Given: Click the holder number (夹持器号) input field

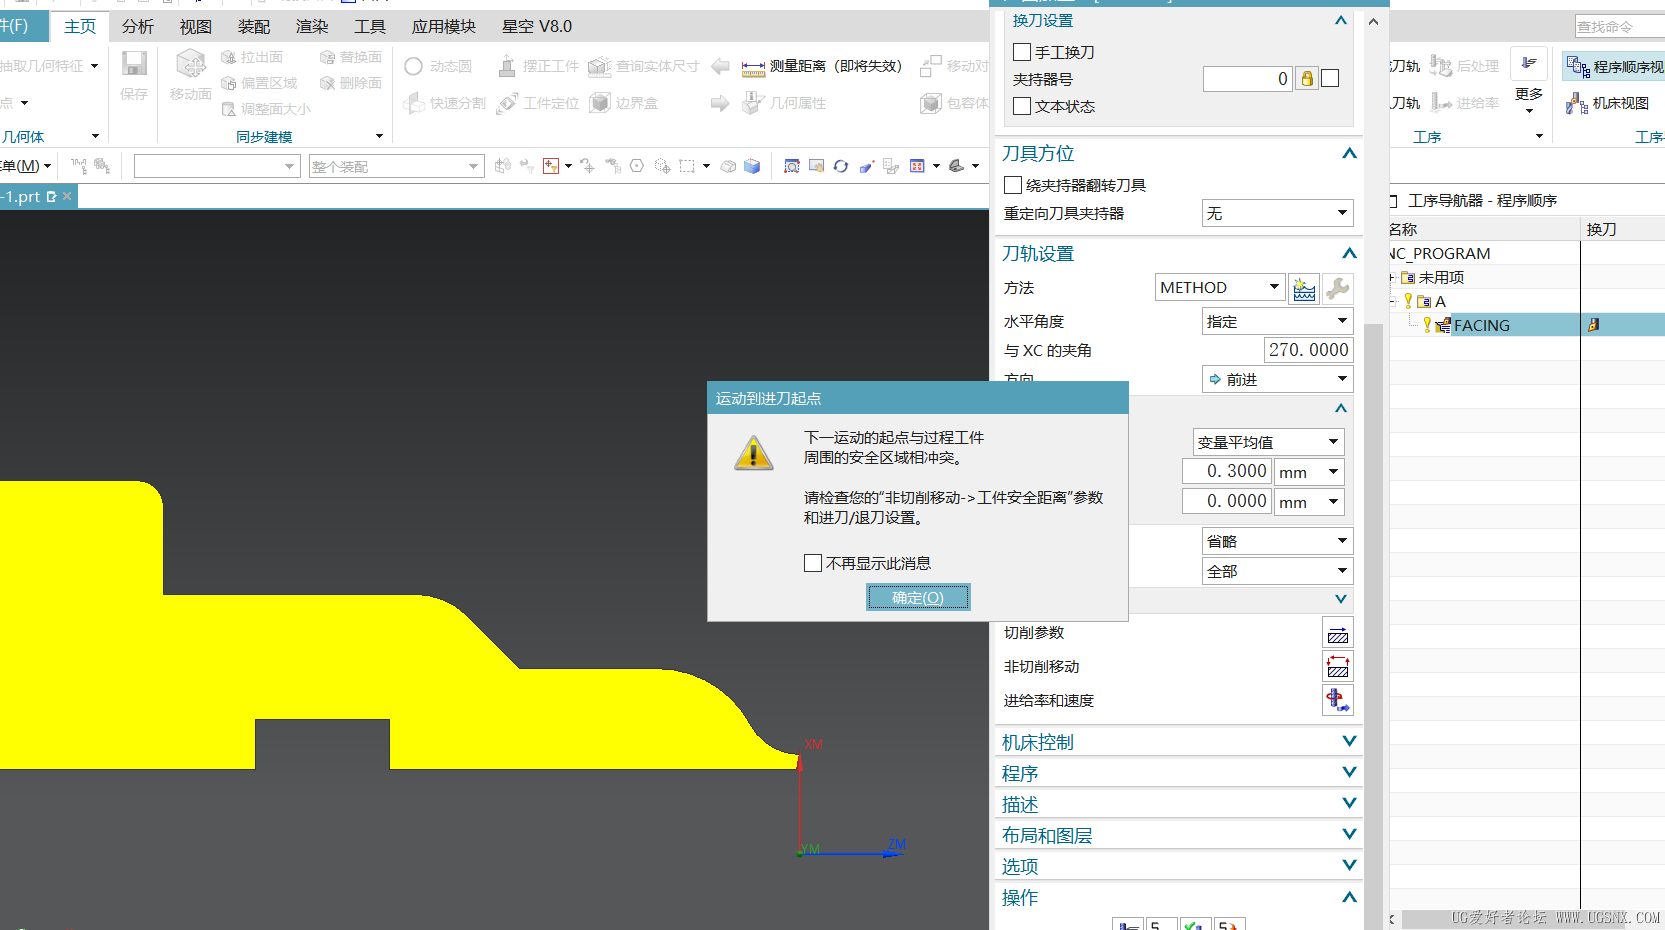Looking at the screenshot, I should click(x=1248, y=79).
